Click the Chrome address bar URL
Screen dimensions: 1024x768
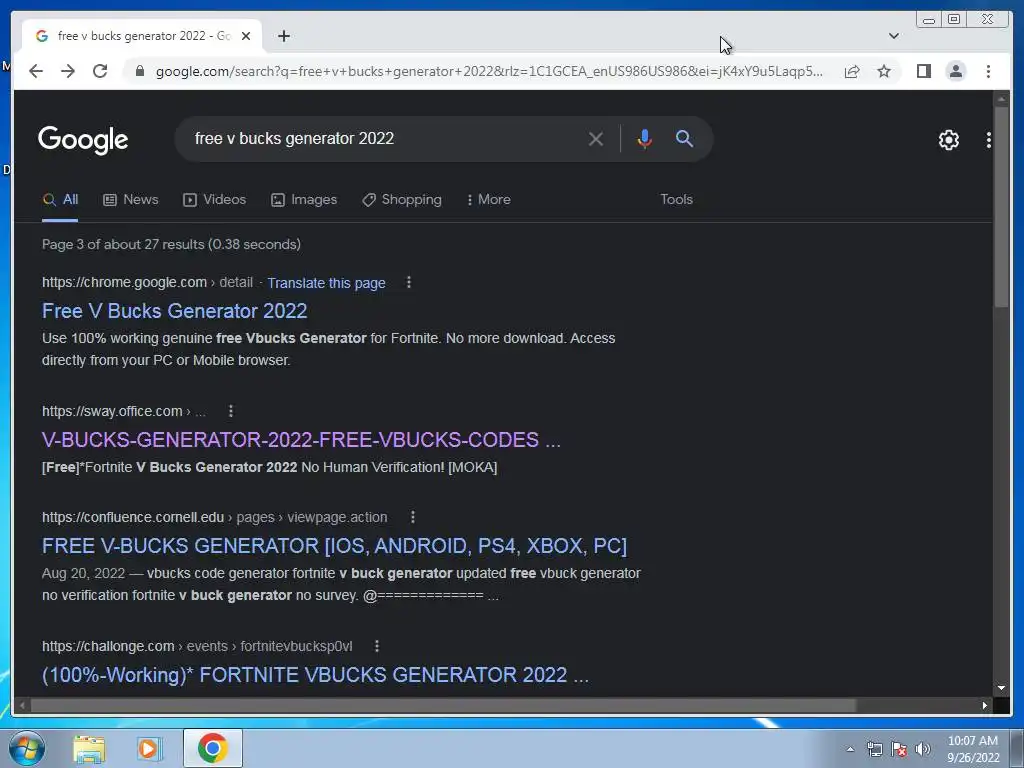pyautogui.click(x=489, y=71)
